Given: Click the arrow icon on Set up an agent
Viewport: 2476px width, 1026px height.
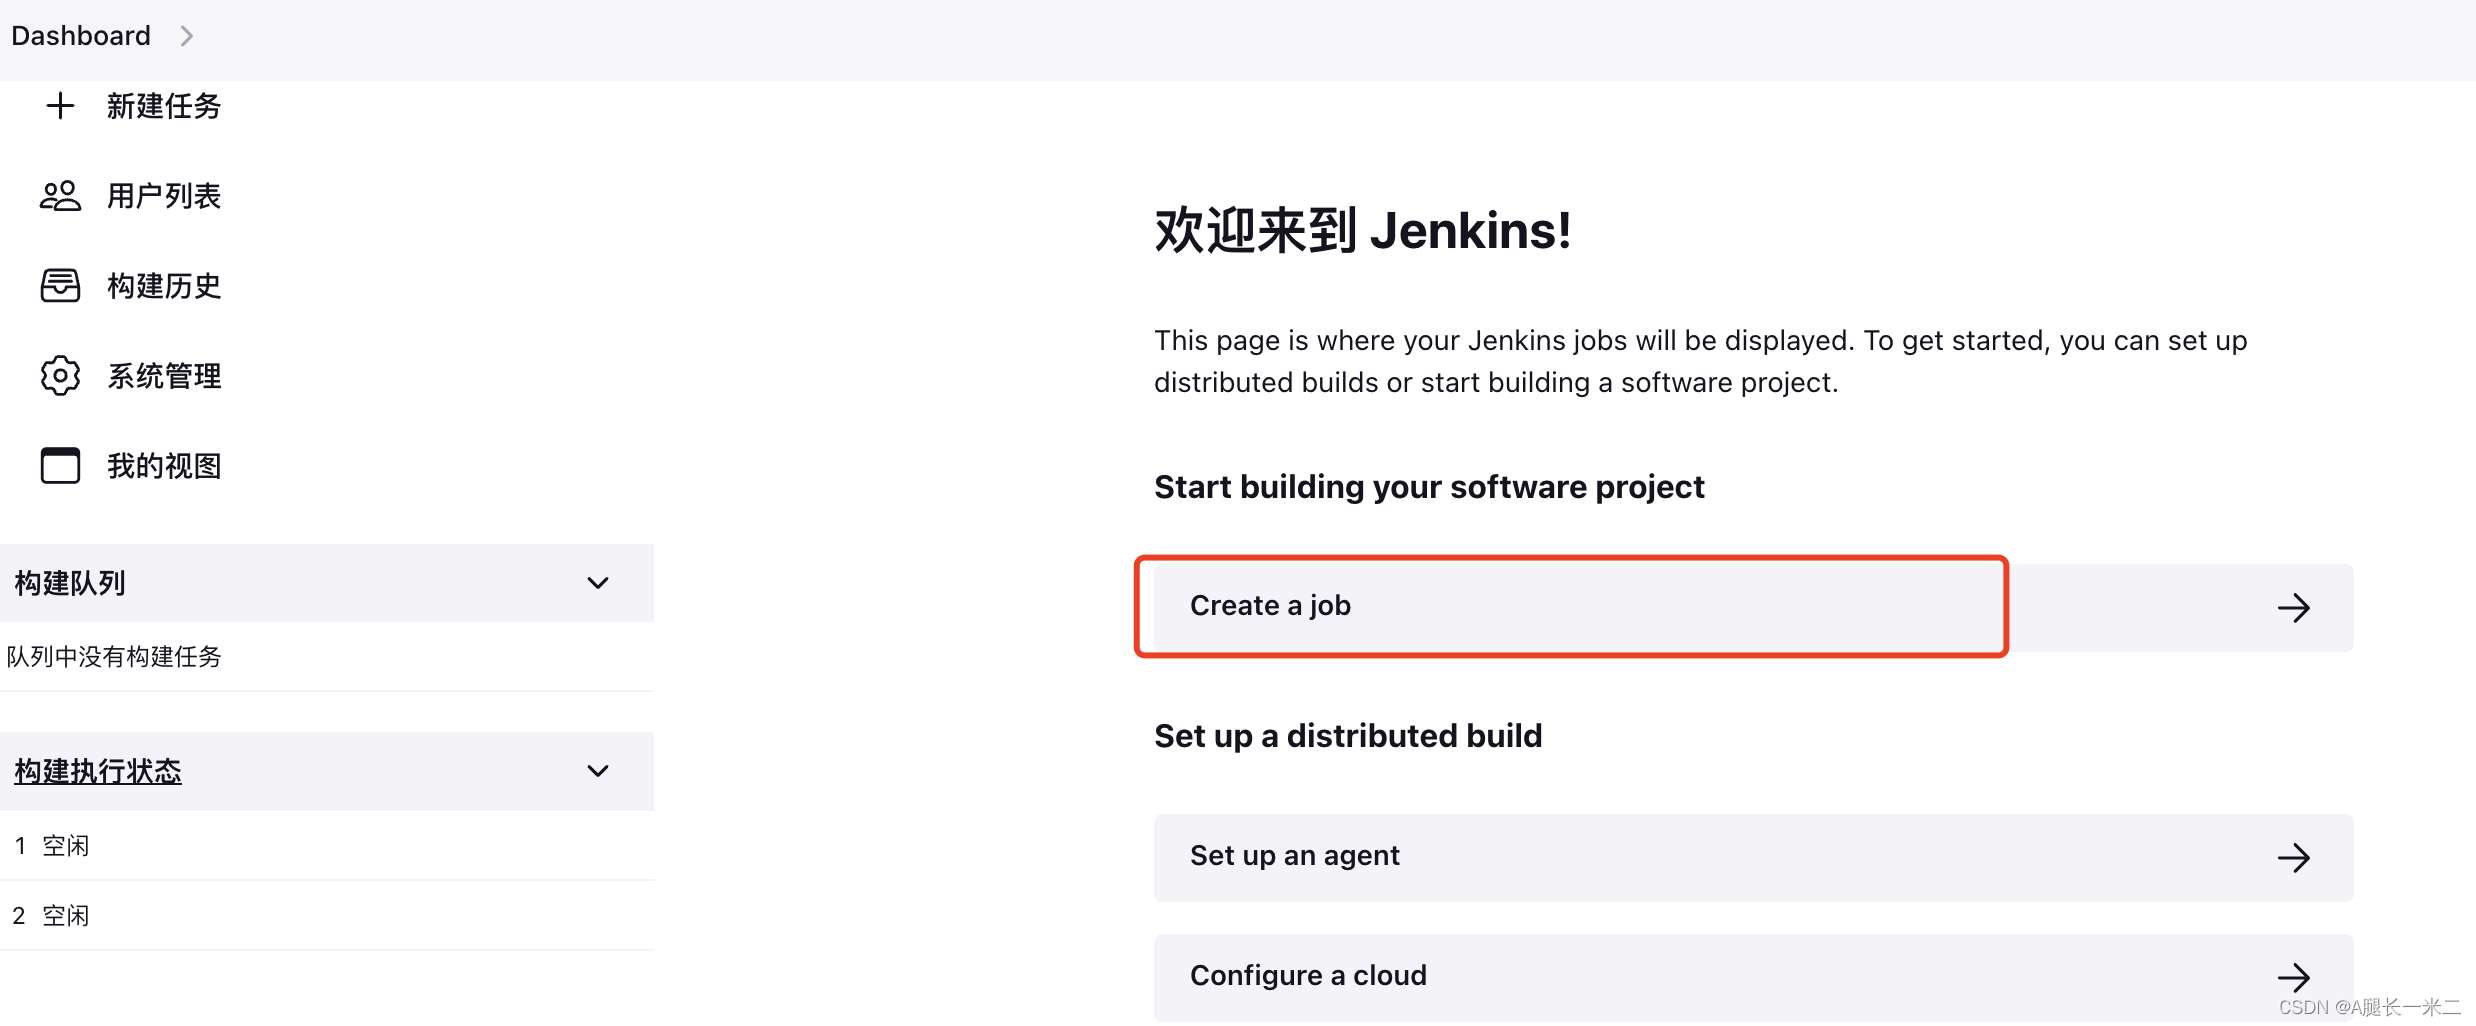Looking at the screenshot, I should point(2293,858).
